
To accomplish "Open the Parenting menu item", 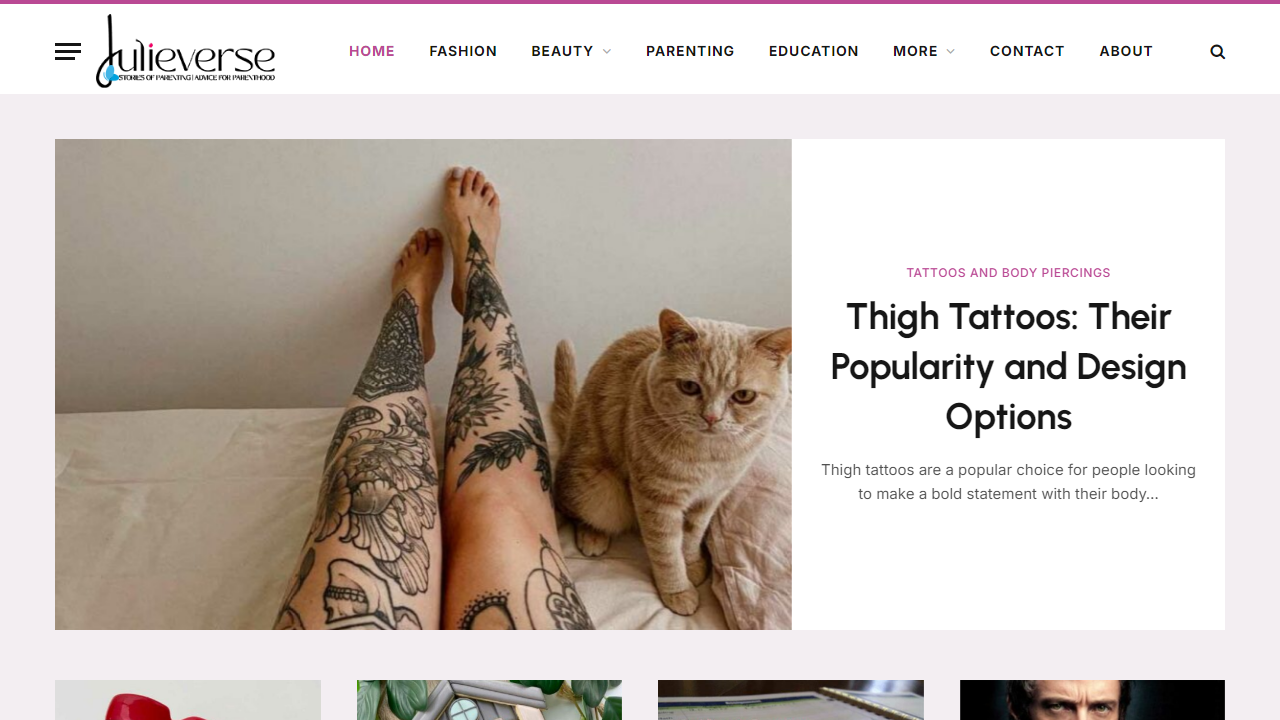I will tap(690, 51).
